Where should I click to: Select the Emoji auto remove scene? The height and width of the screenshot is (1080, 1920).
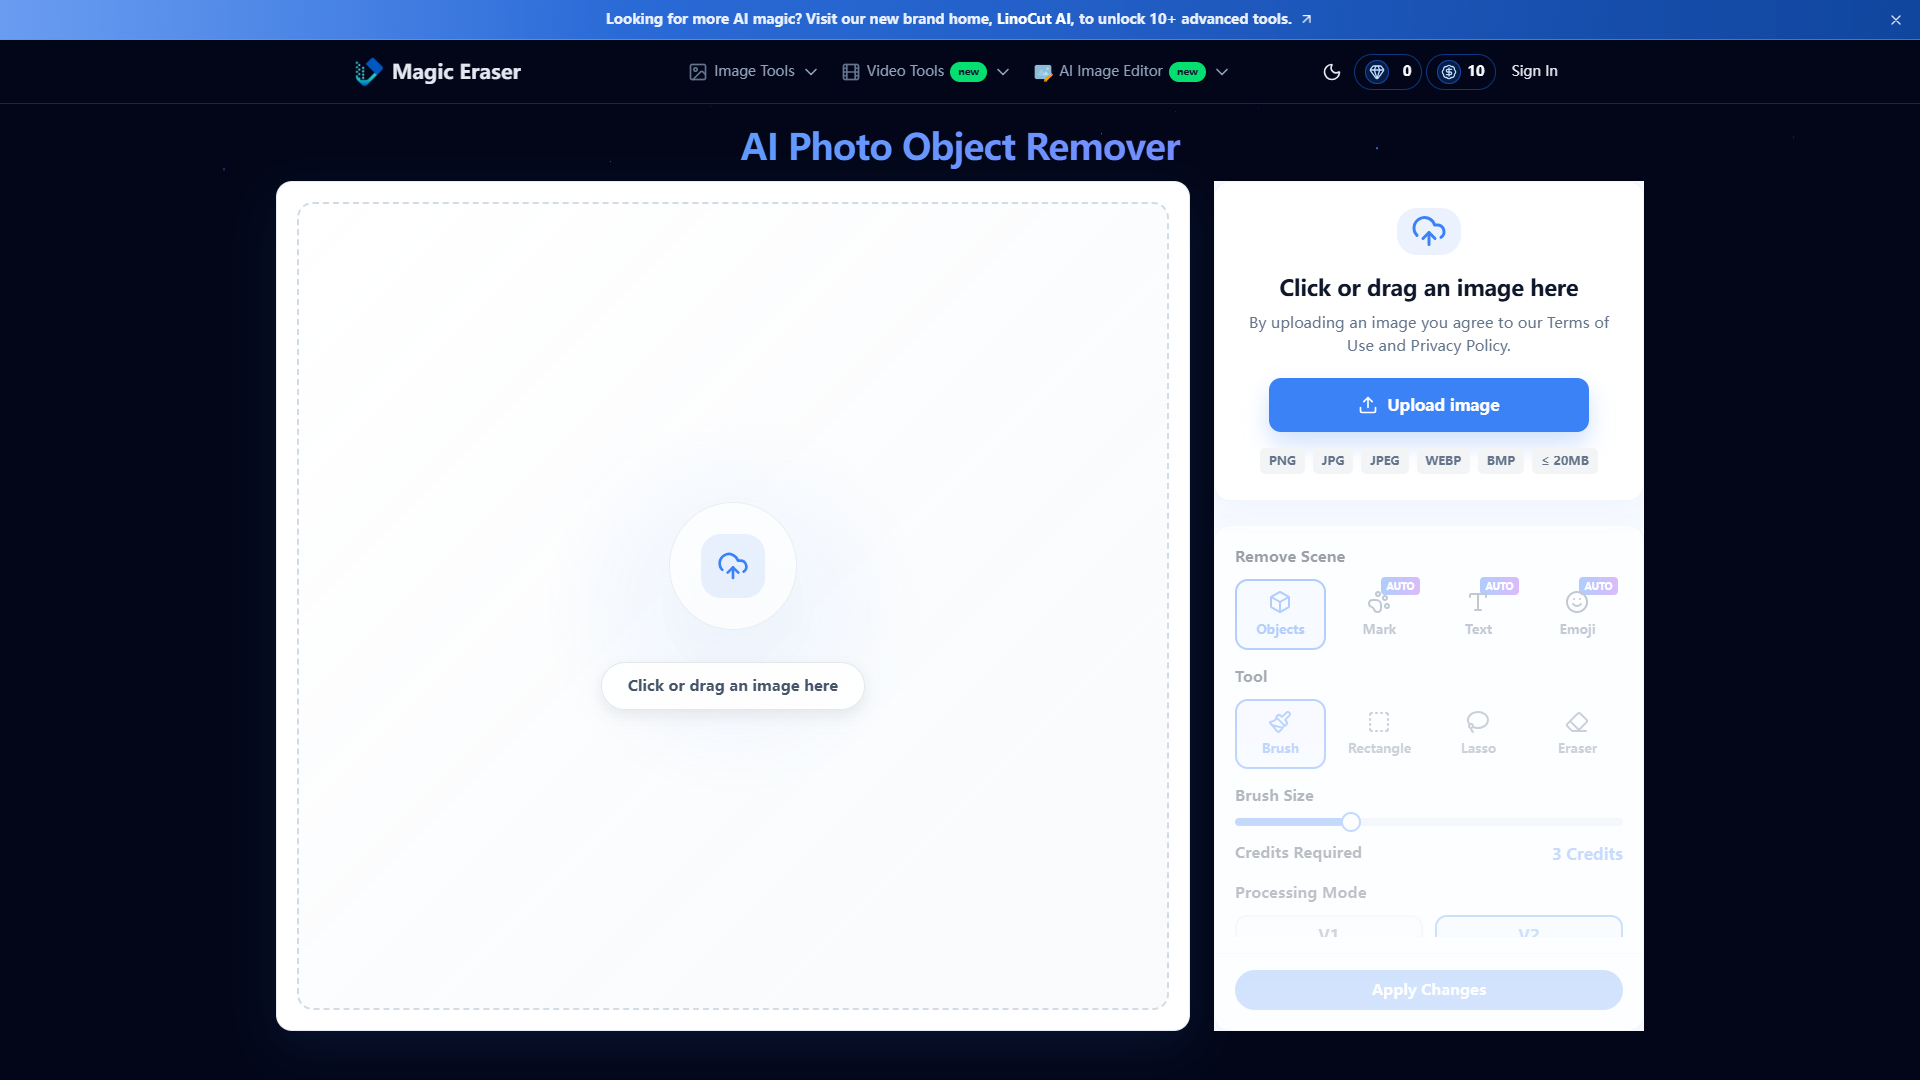coord(1577,614)
